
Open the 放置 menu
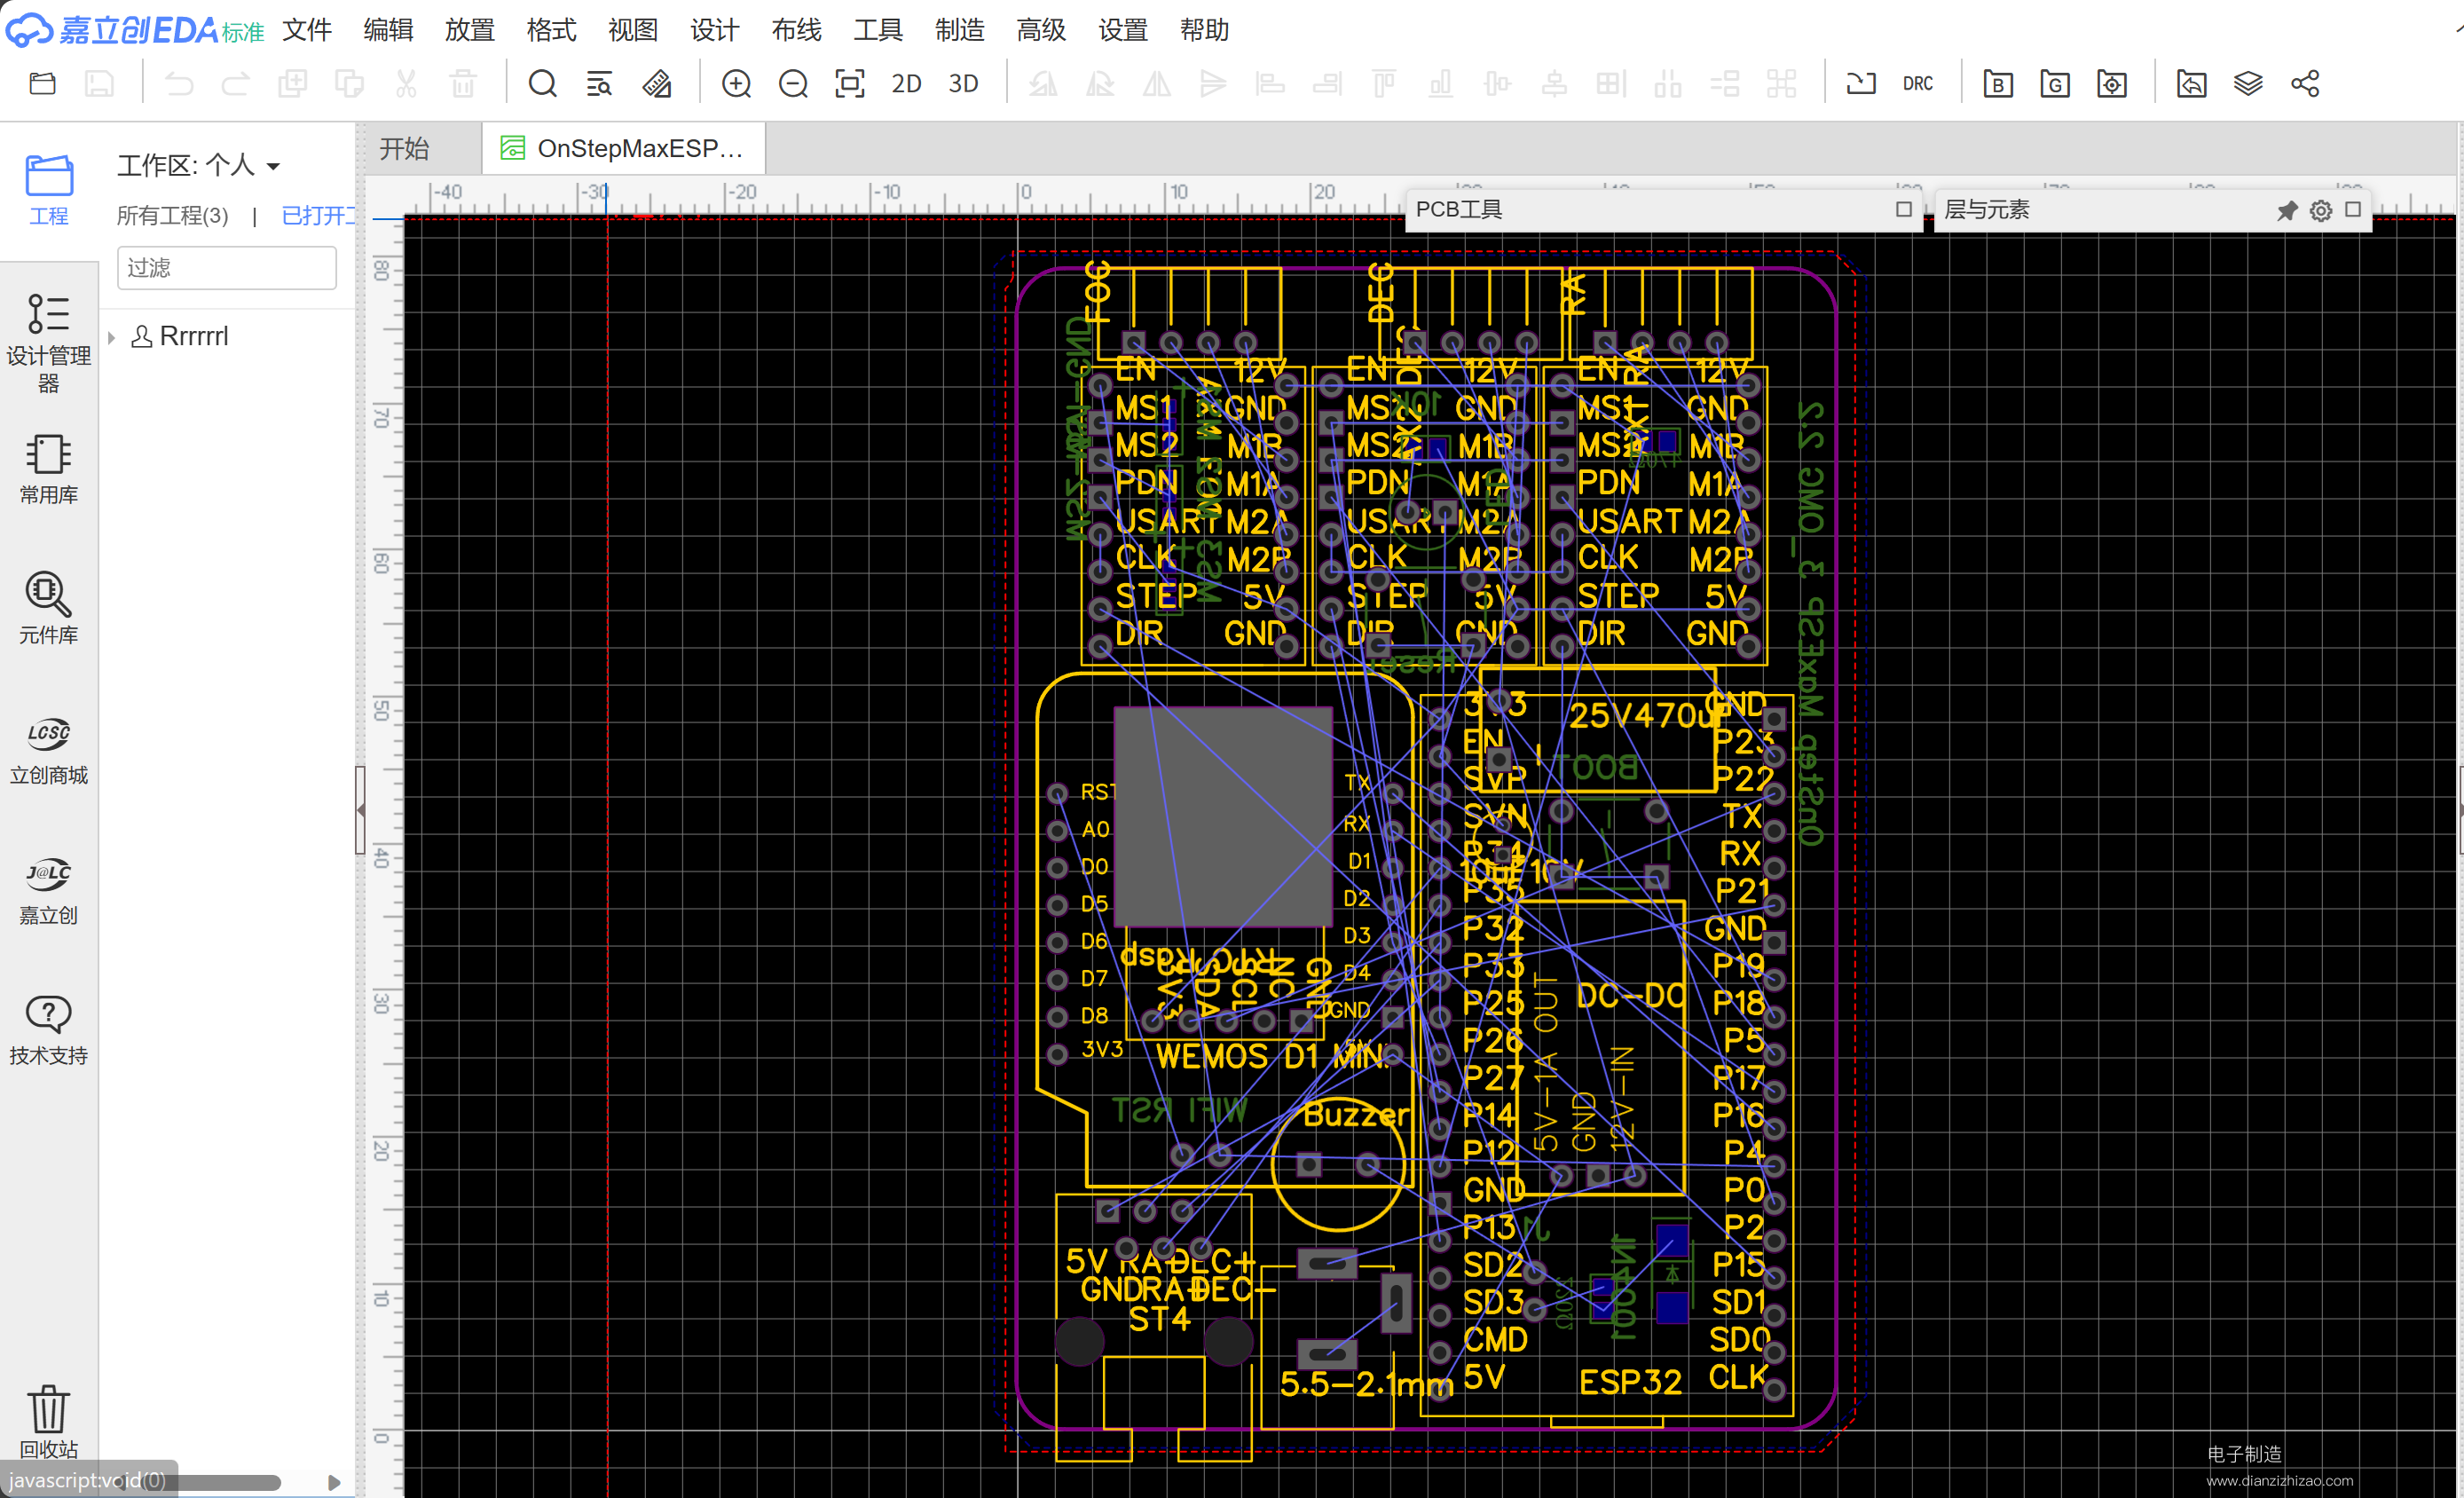tap(470, 30)
